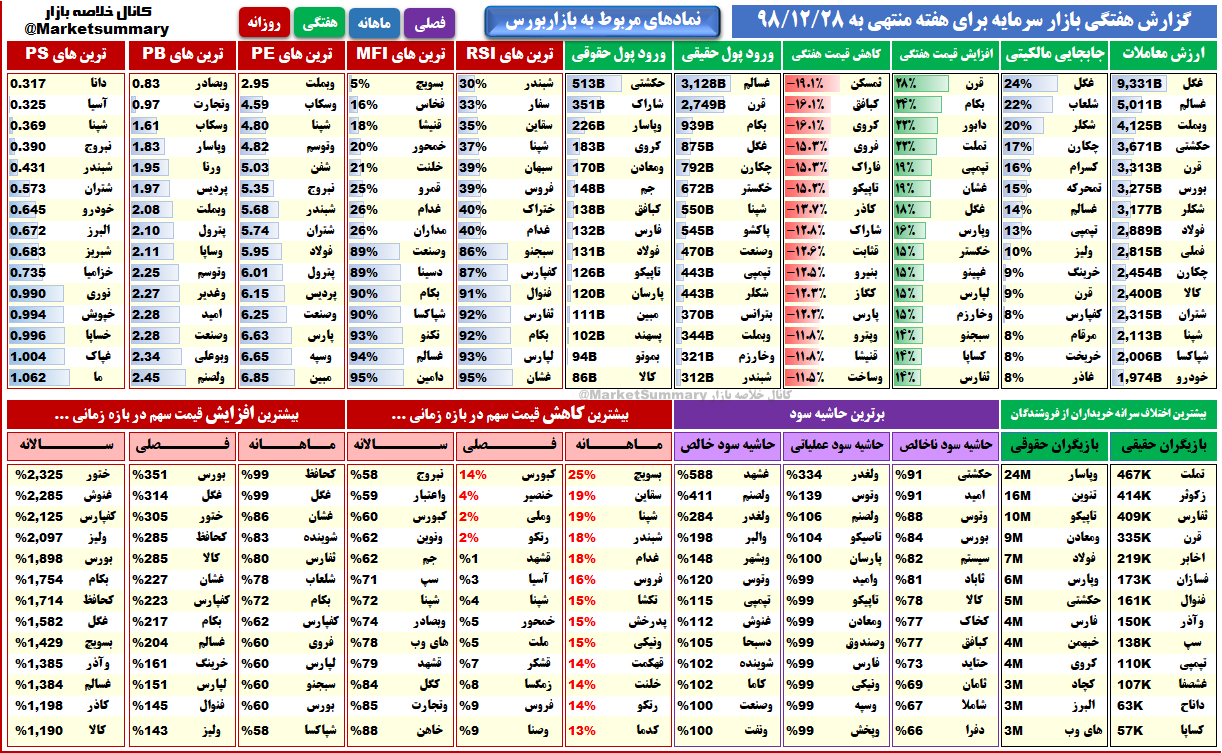Click the 588% net margin value

point(694,475)
